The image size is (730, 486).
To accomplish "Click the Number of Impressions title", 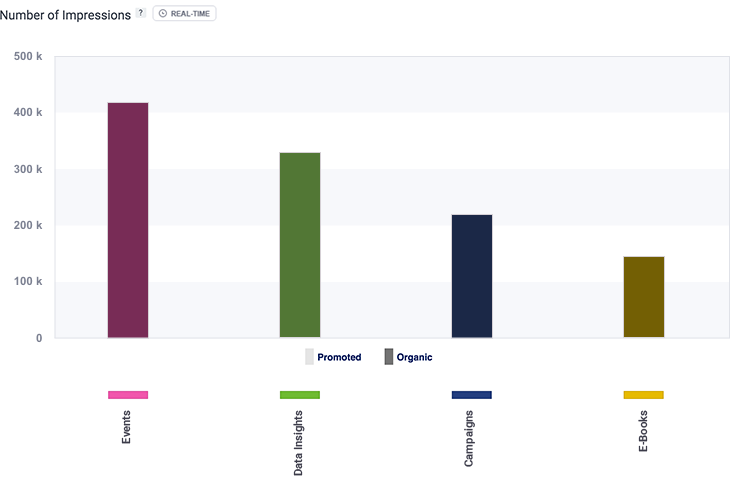I will (x=65, y=14).
